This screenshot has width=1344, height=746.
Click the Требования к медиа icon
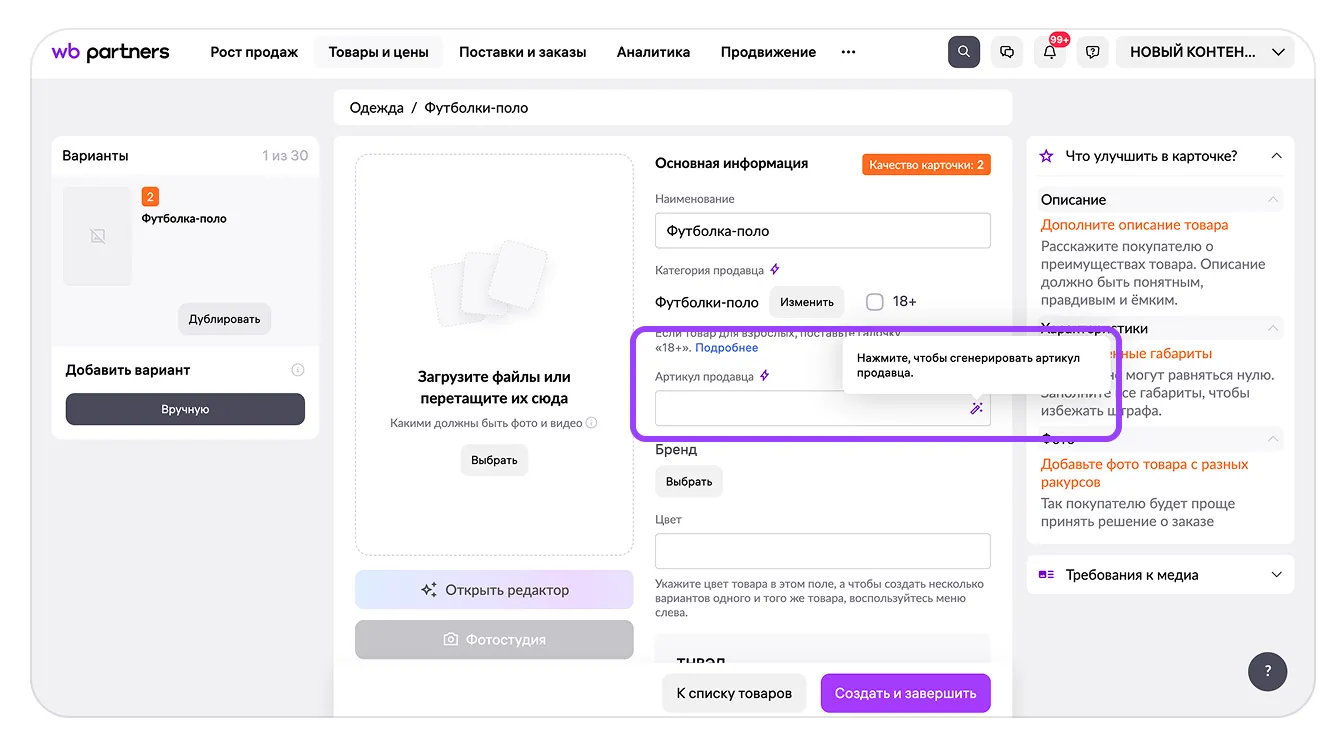(1046, 575)
